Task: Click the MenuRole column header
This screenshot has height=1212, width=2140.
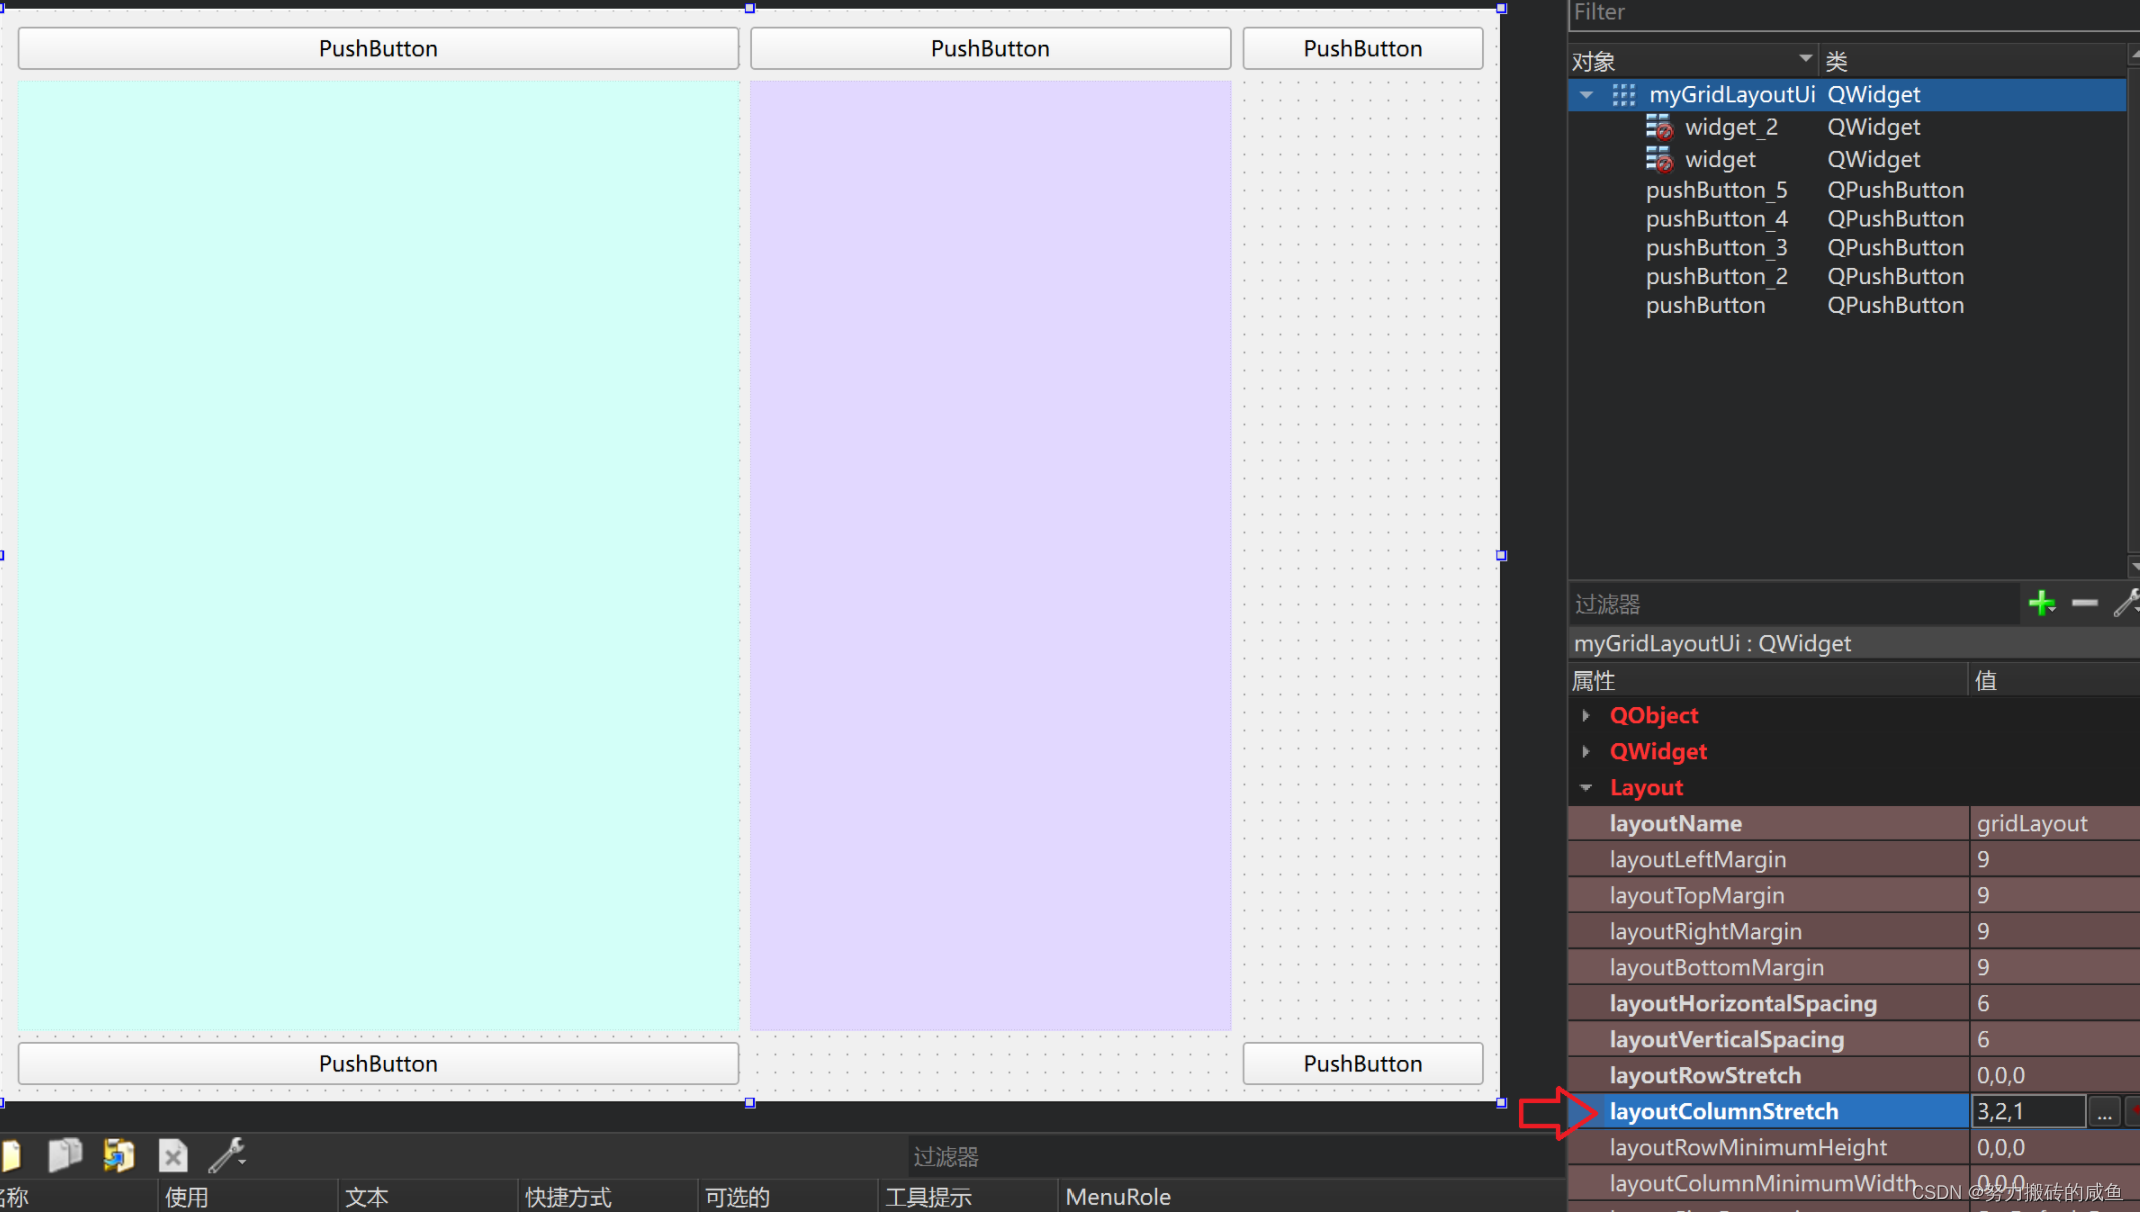Action: tap(1118, 1197)
